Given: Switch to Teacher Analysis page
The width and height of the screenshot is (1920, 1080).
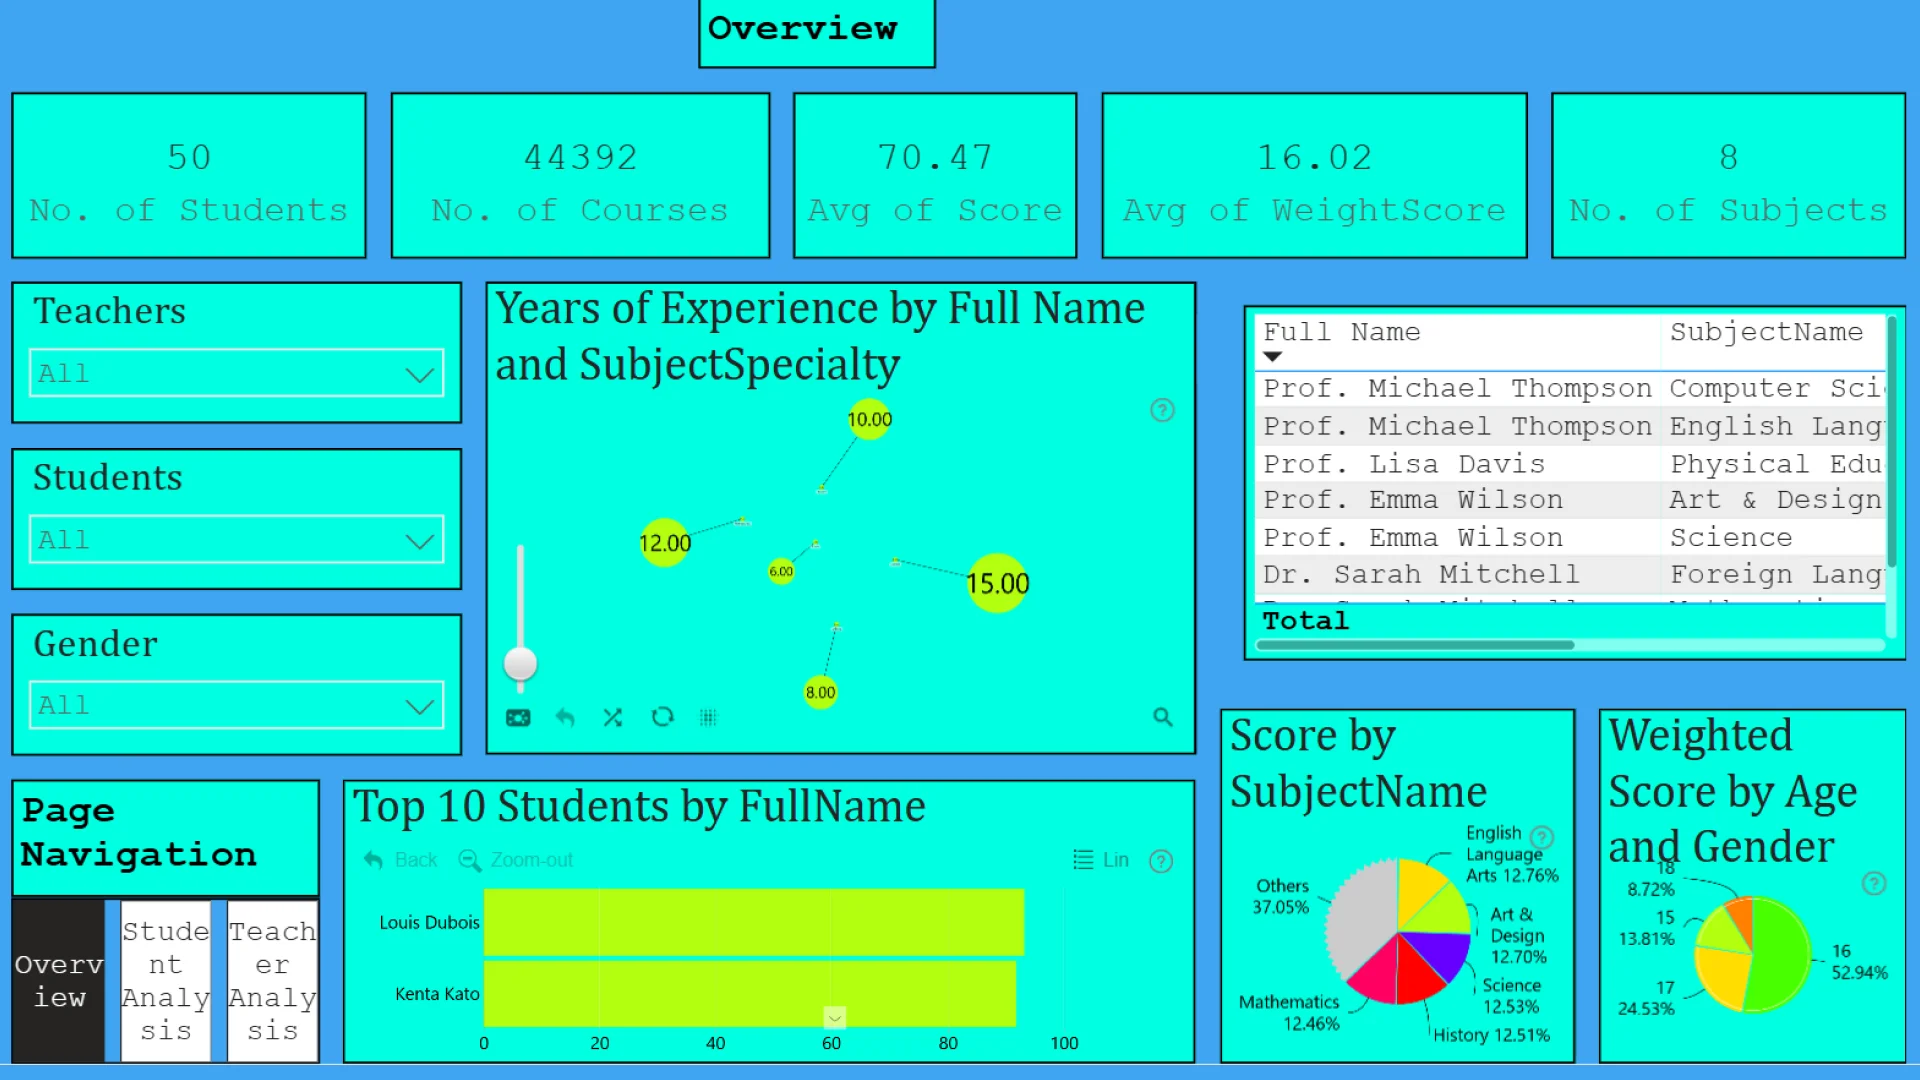Looking at the screenshot, I should coord(272,980).
